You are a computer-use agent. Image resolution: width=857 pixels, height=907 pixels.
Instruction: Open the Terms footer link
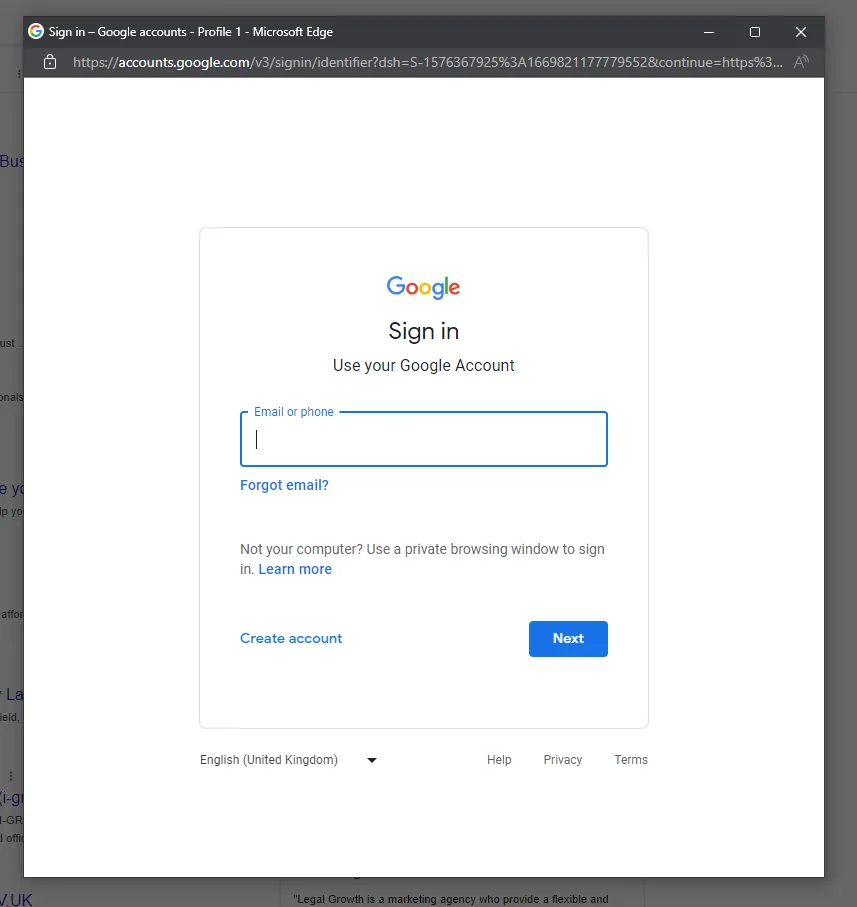(631, 759)
